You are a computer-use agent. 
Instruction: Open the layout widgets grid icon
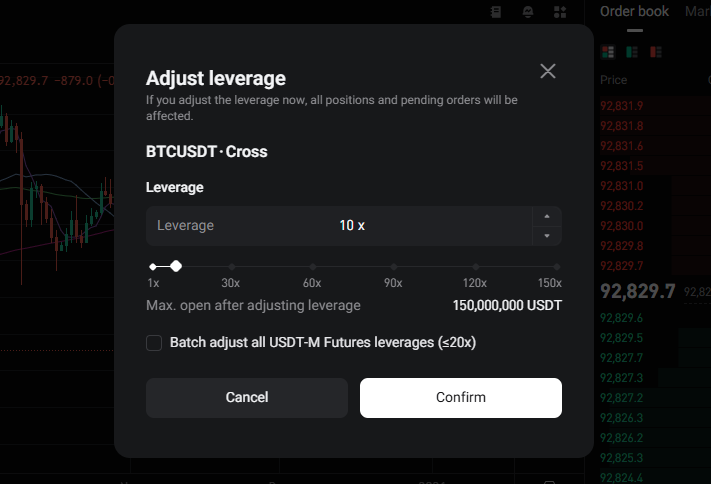click(559, 12)
